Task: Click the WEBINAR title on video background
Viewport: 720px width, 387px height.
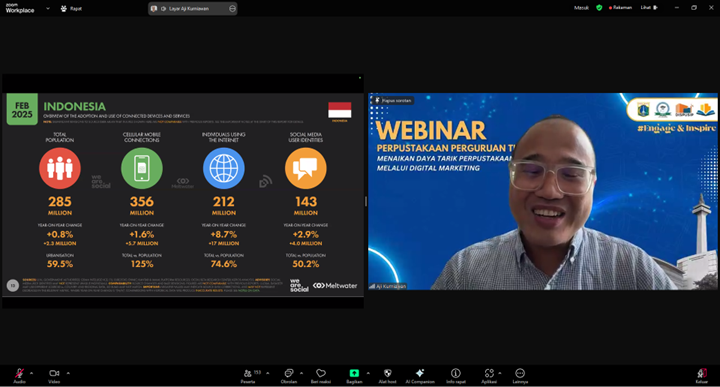Action: [431, 130]
